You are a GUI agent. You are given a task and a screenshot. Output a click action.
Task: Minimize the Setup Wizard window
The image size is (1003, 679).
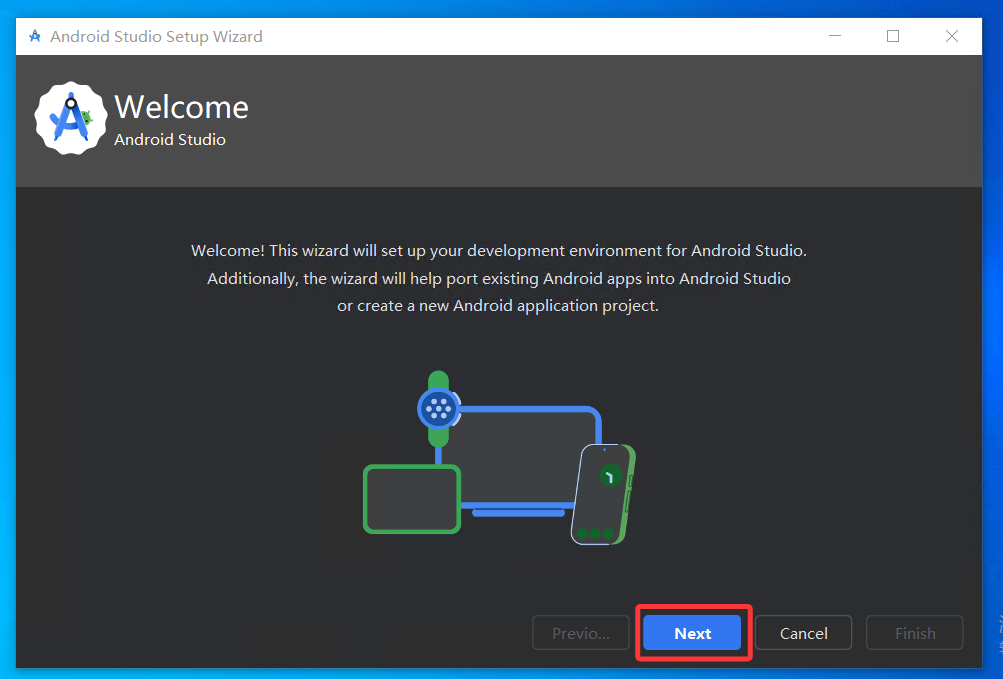click(835, 37)
